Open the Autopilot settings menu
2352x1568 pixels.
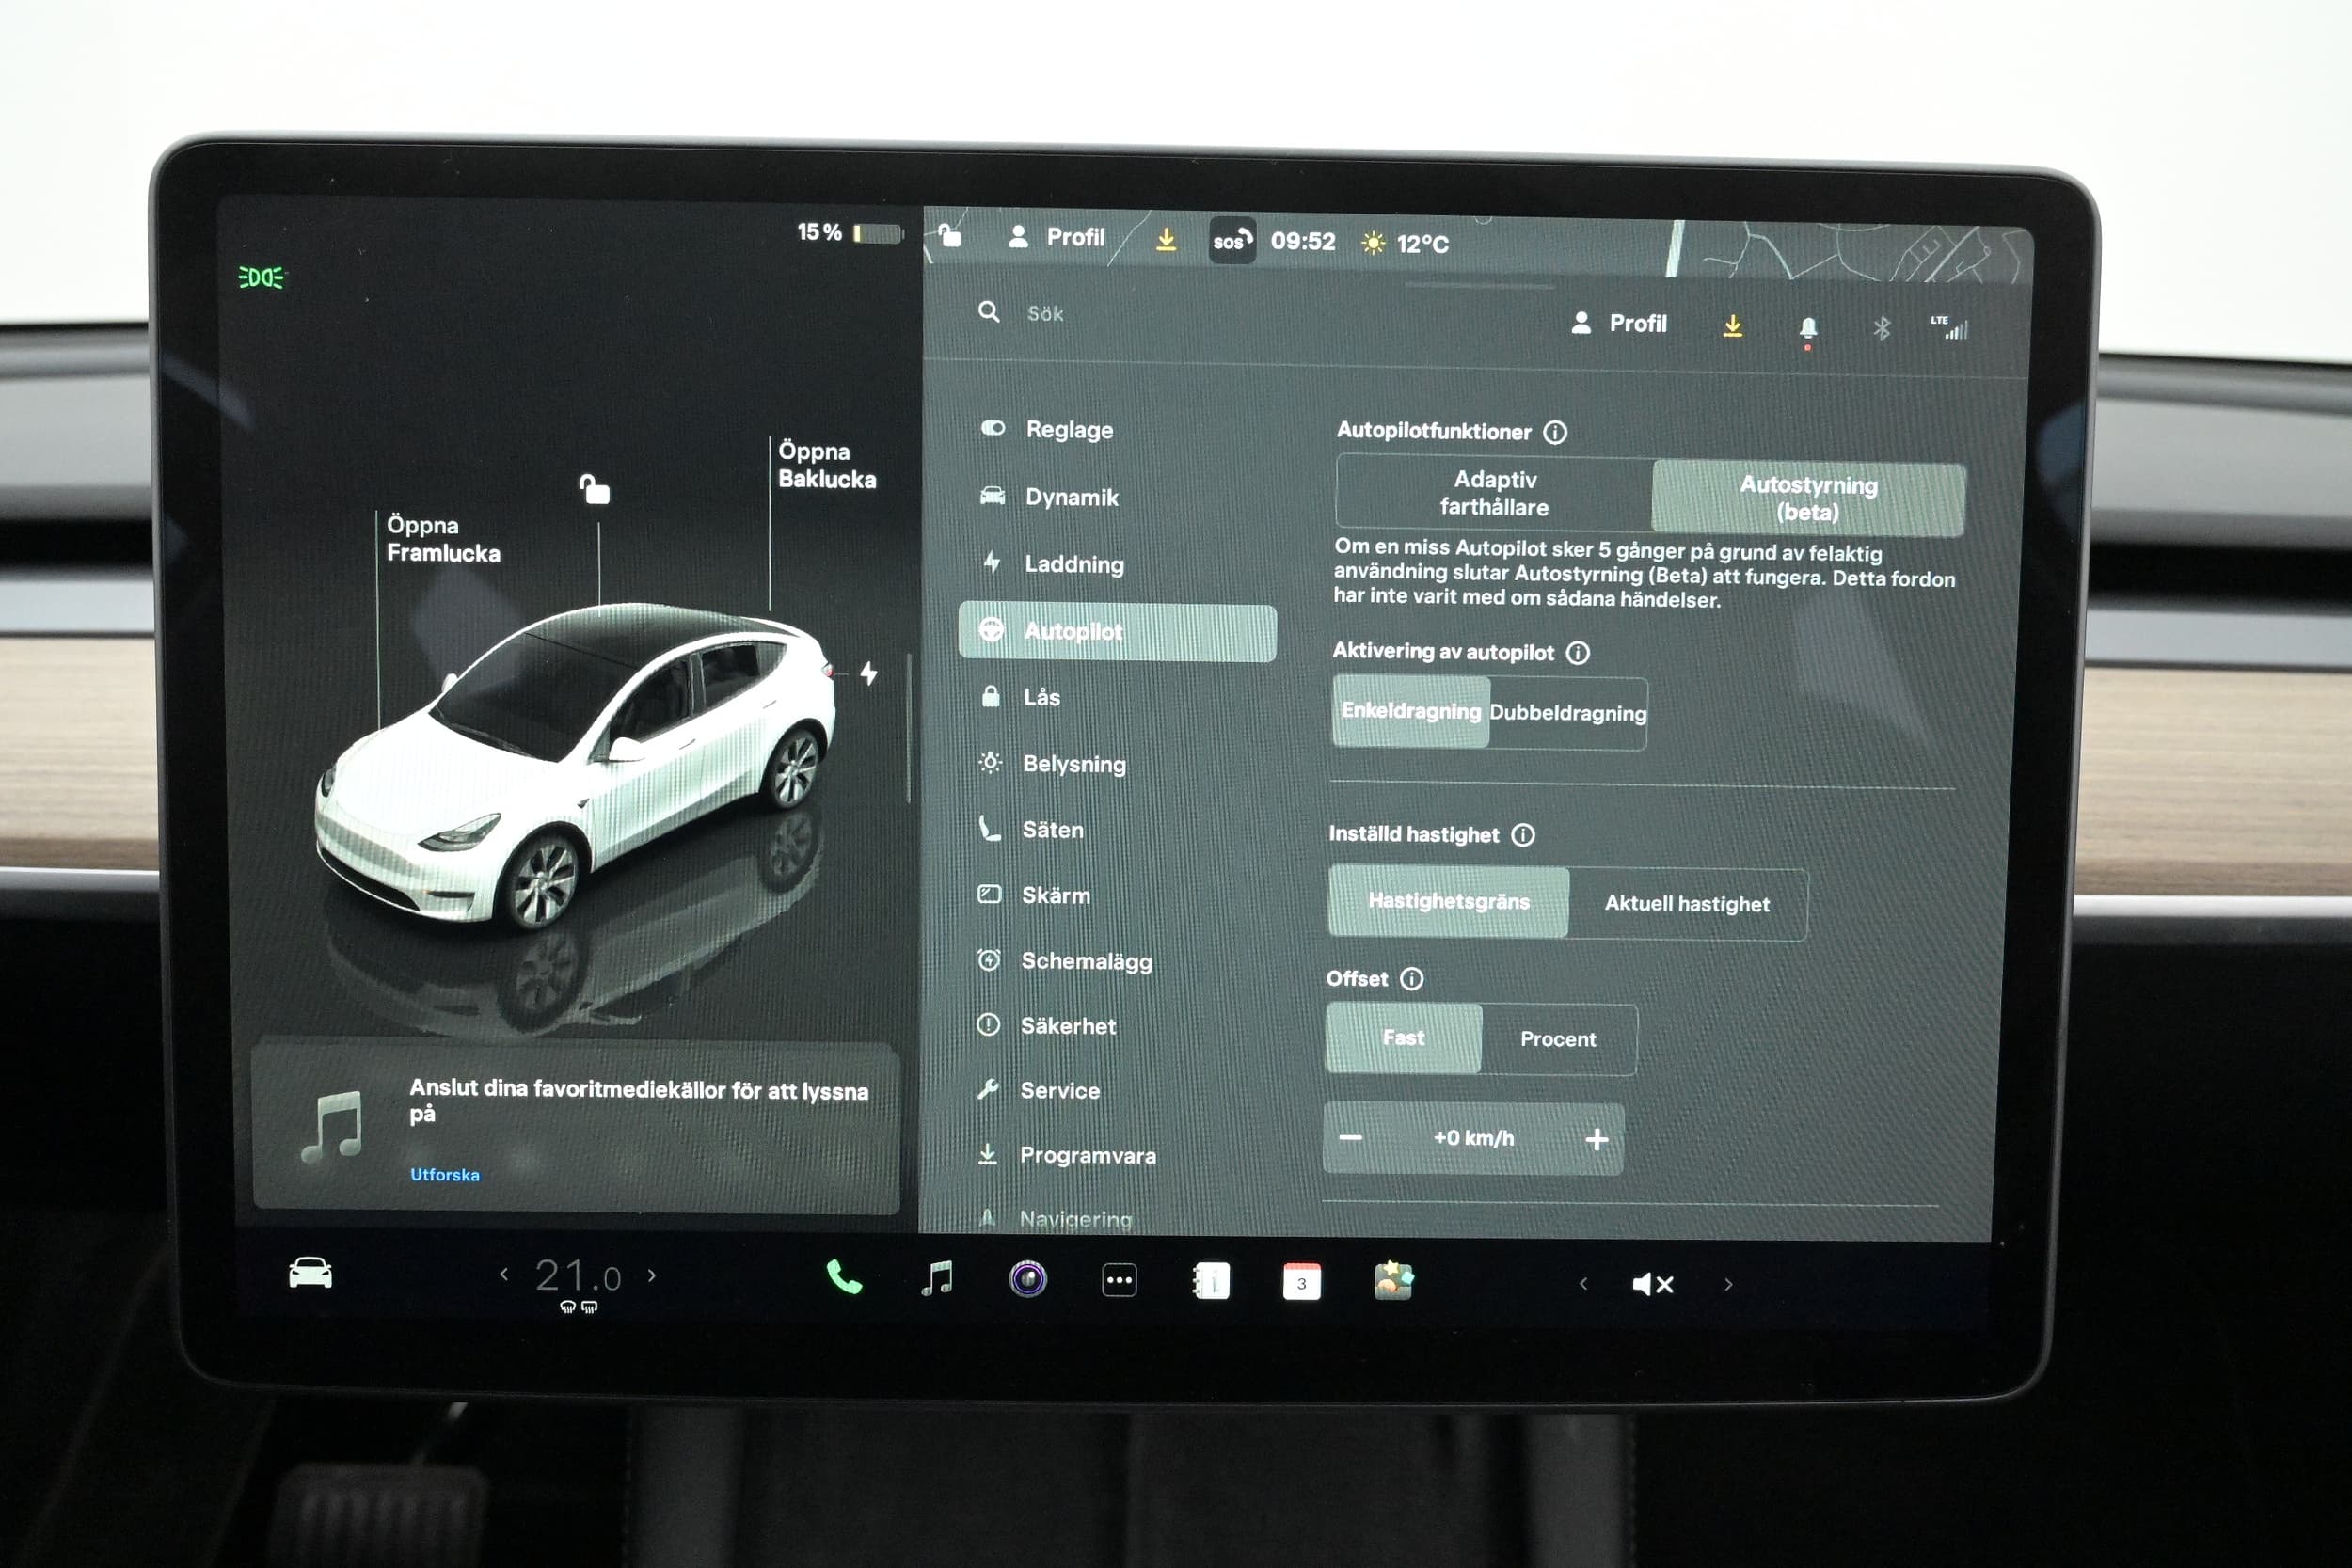pyautogui.click(x=1117, y=632)
